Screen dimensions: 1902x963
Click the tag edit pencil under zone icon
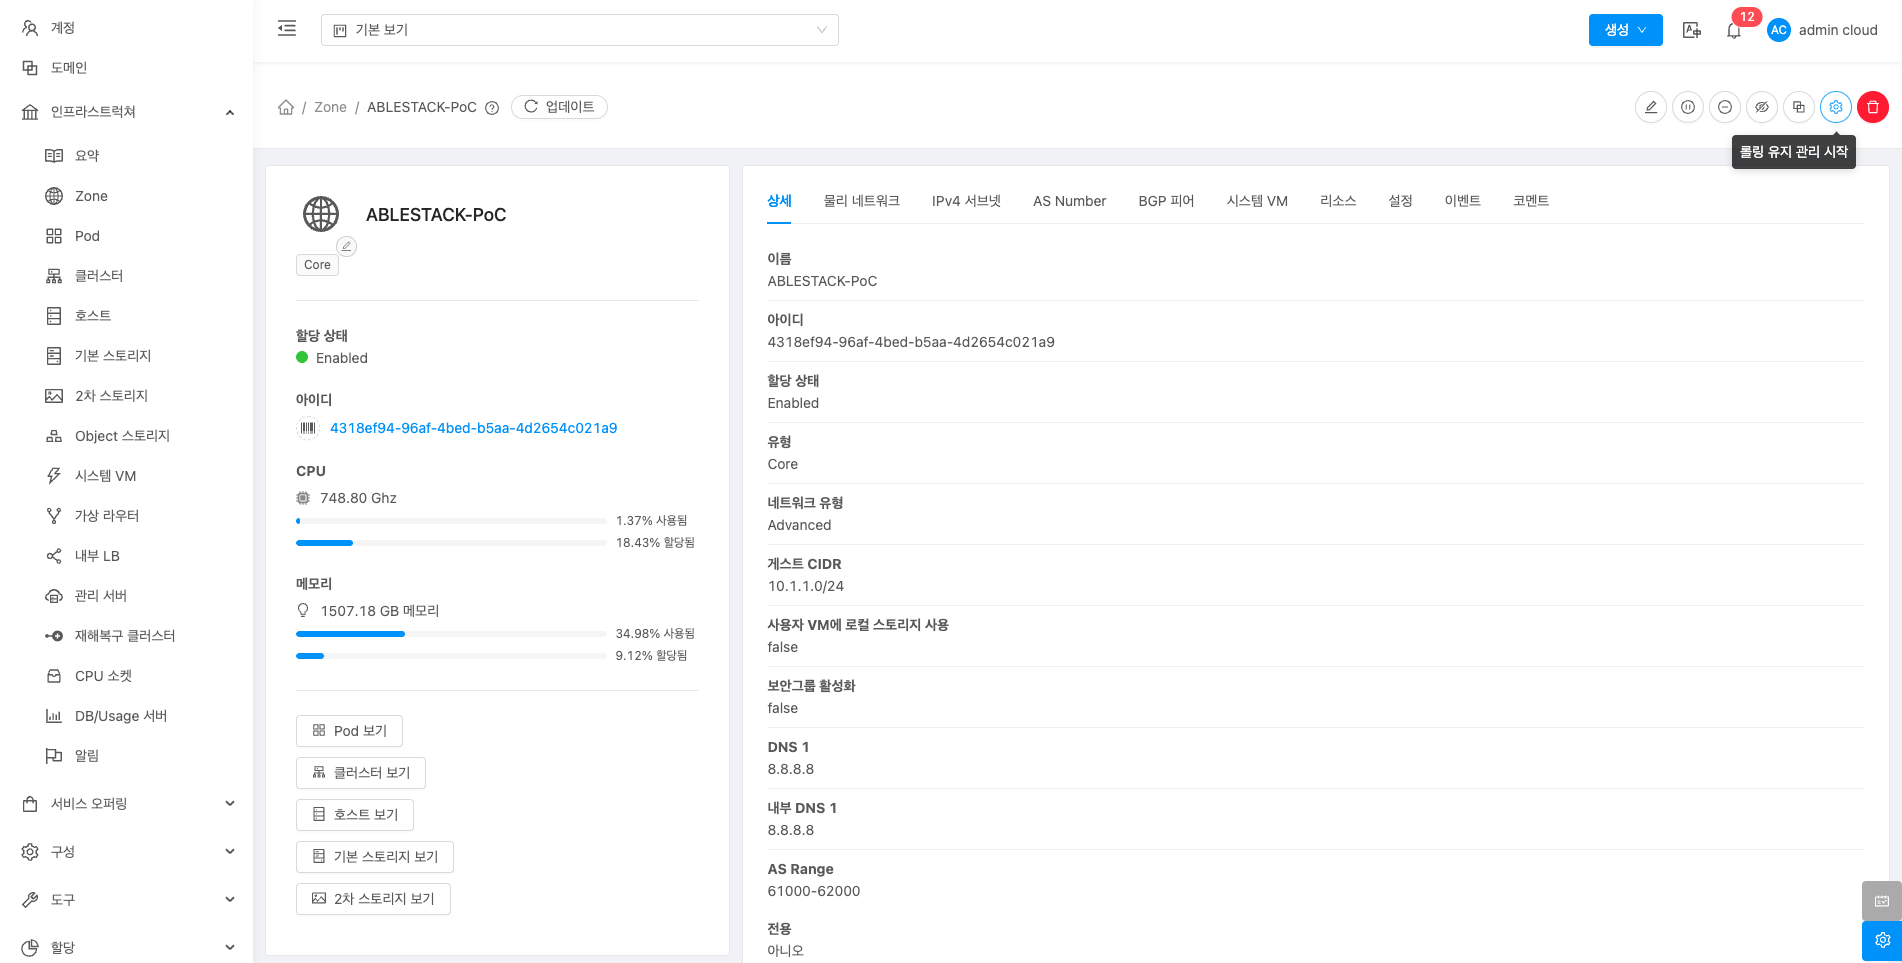pyautogui.click(x=346, y=246)
